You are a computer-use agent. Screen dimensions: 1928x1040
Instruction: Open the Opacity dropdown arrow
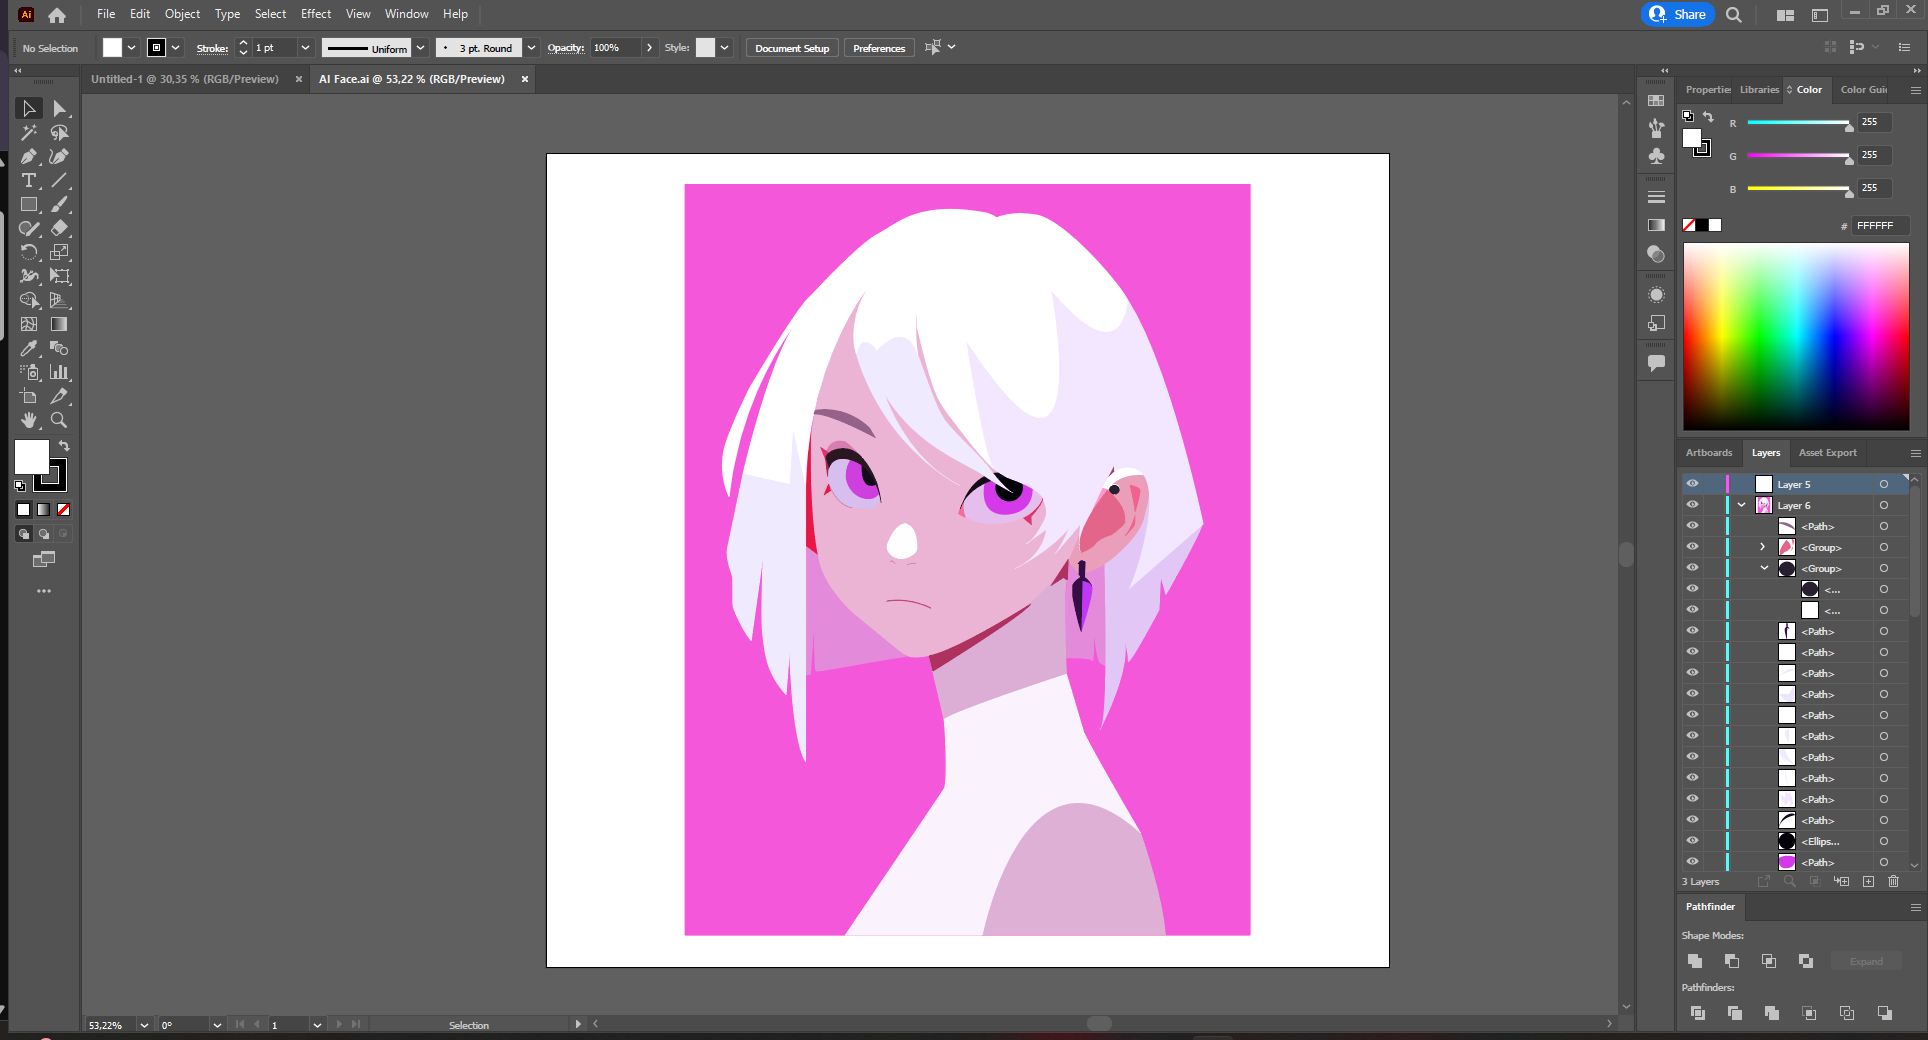coord(649,48)
